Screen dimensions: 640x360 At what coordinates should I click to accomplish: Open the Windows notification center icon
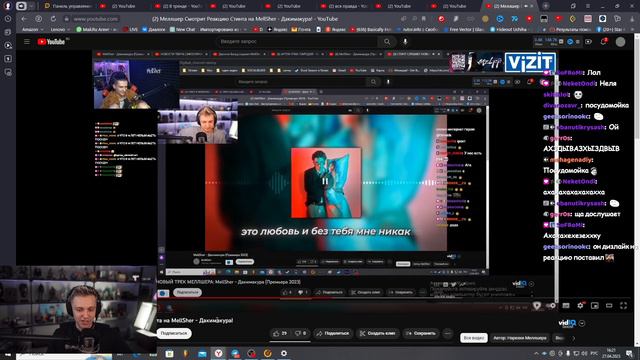(629, 353)
